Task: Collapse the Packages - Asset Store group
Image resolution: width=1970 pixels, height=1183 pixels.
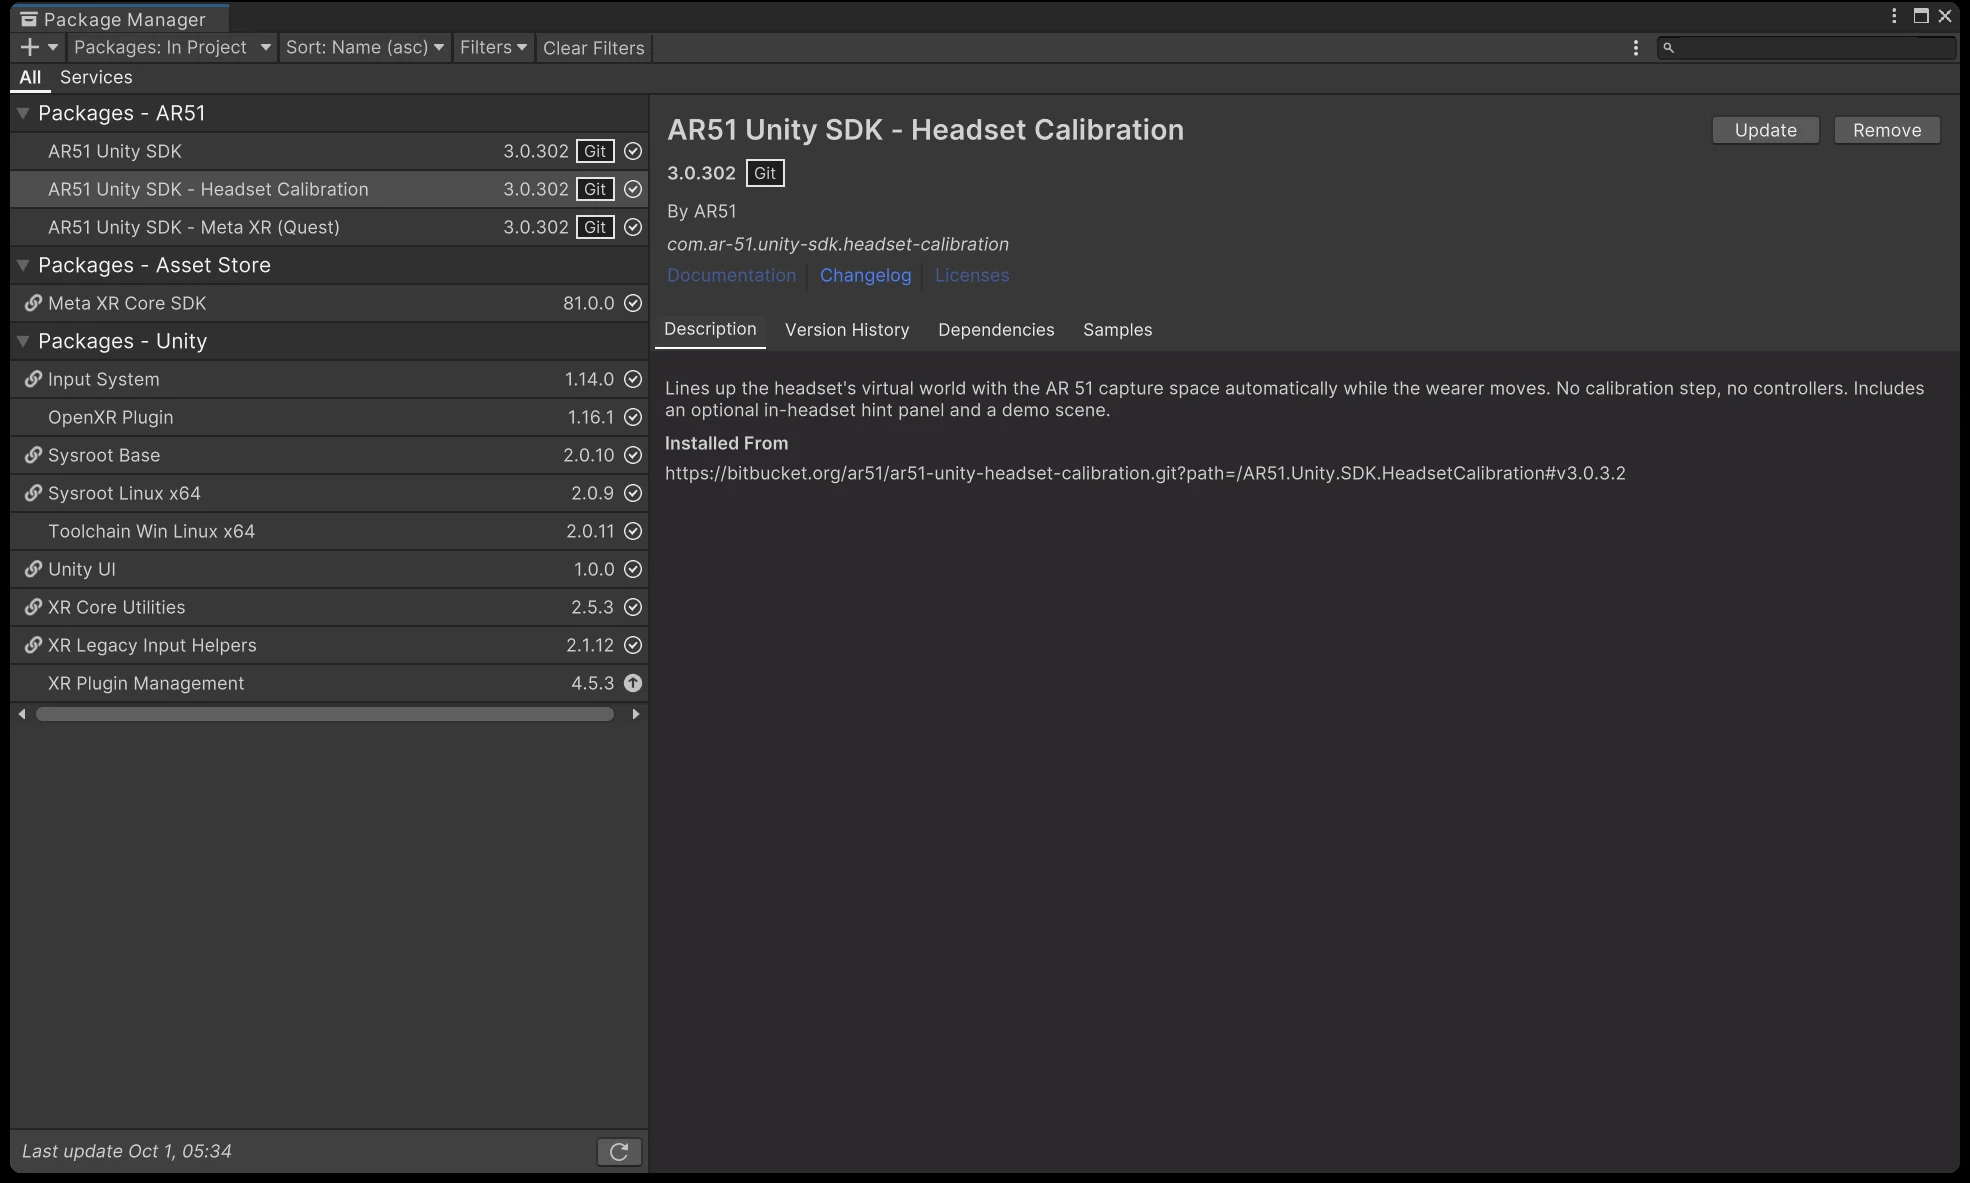Action: [23, 265]
